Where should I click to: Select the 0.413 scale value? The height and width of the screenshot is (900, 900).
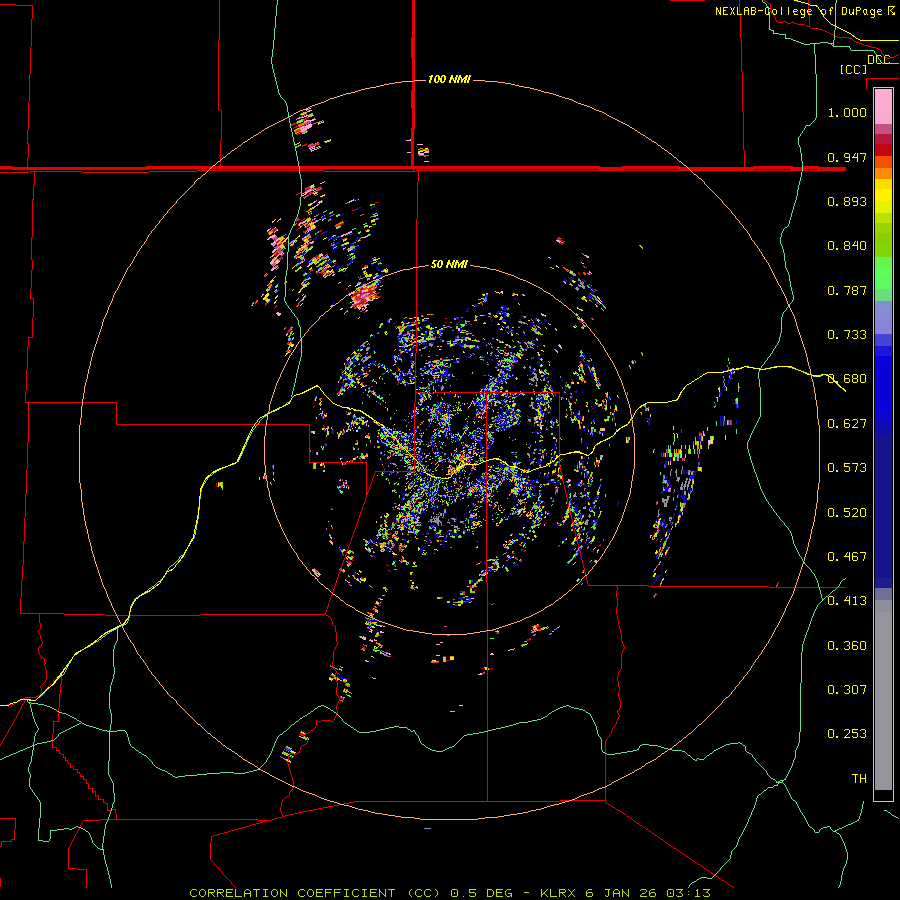(847, 601)
